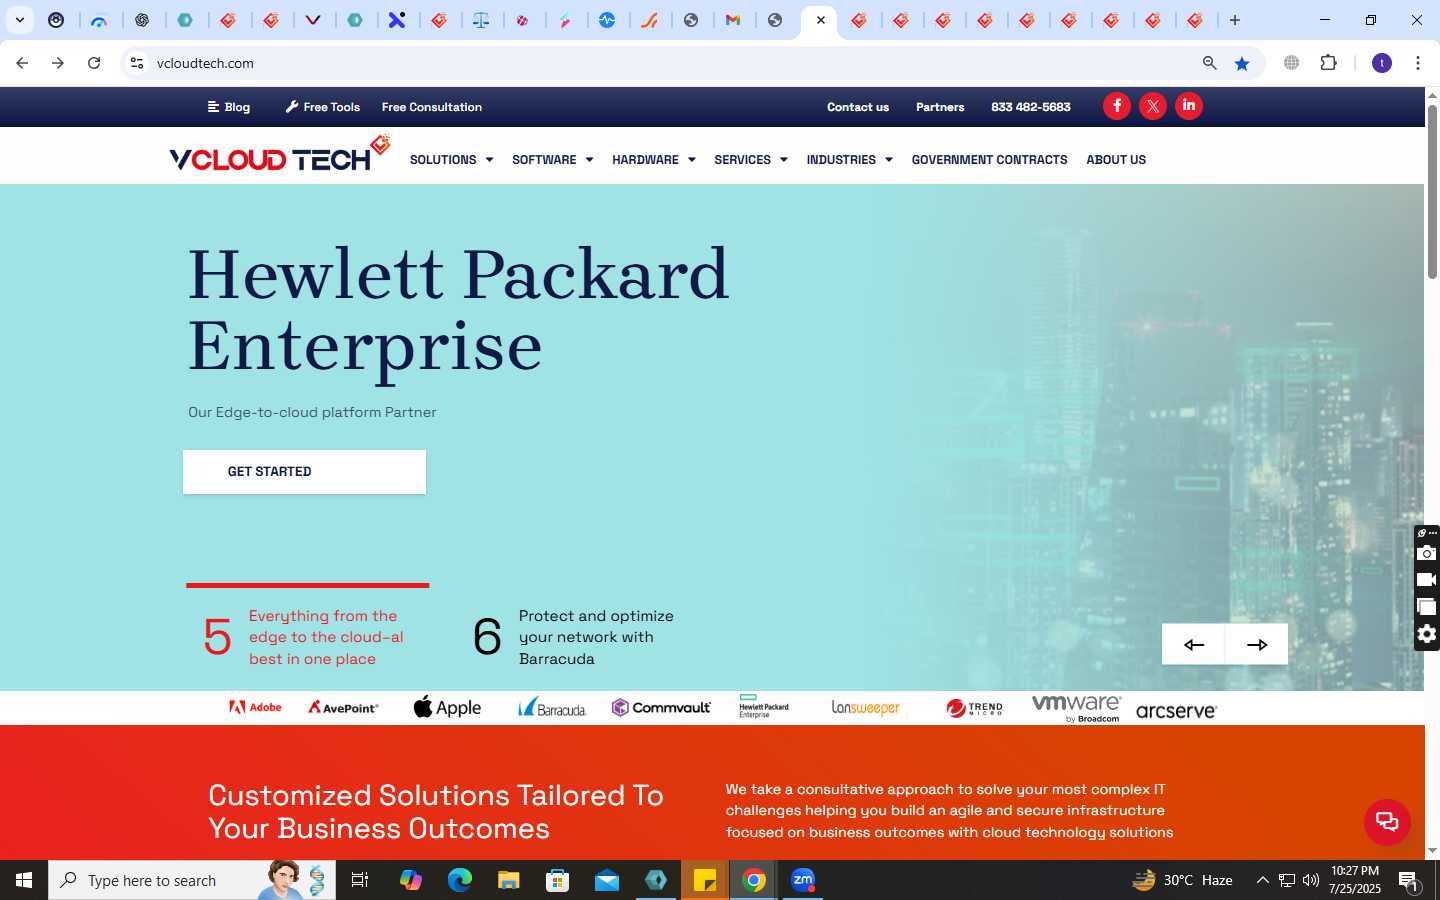Click the AvePoint partner logo
1440x900 pixels.
coord(343,707)
